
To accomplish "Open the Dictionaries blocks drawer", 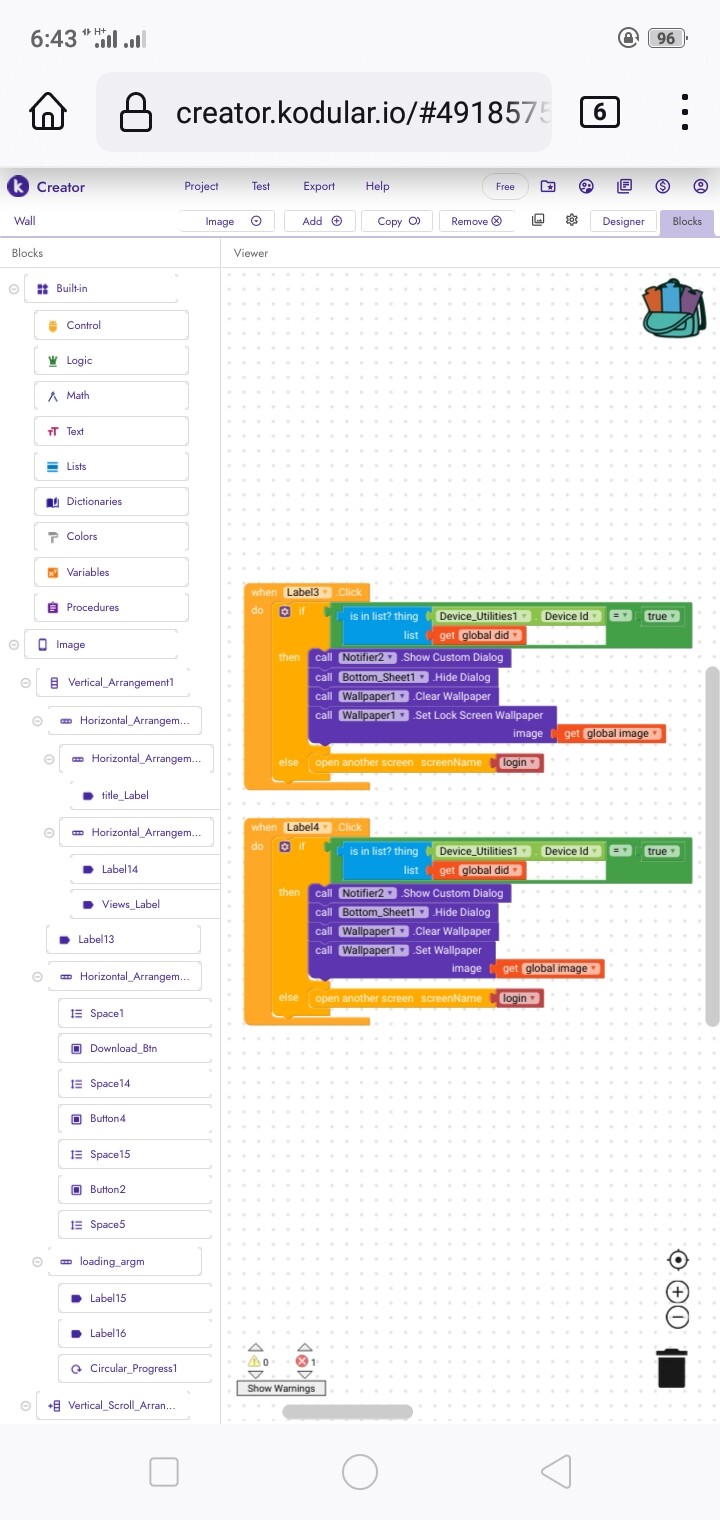I will (111, 501).
